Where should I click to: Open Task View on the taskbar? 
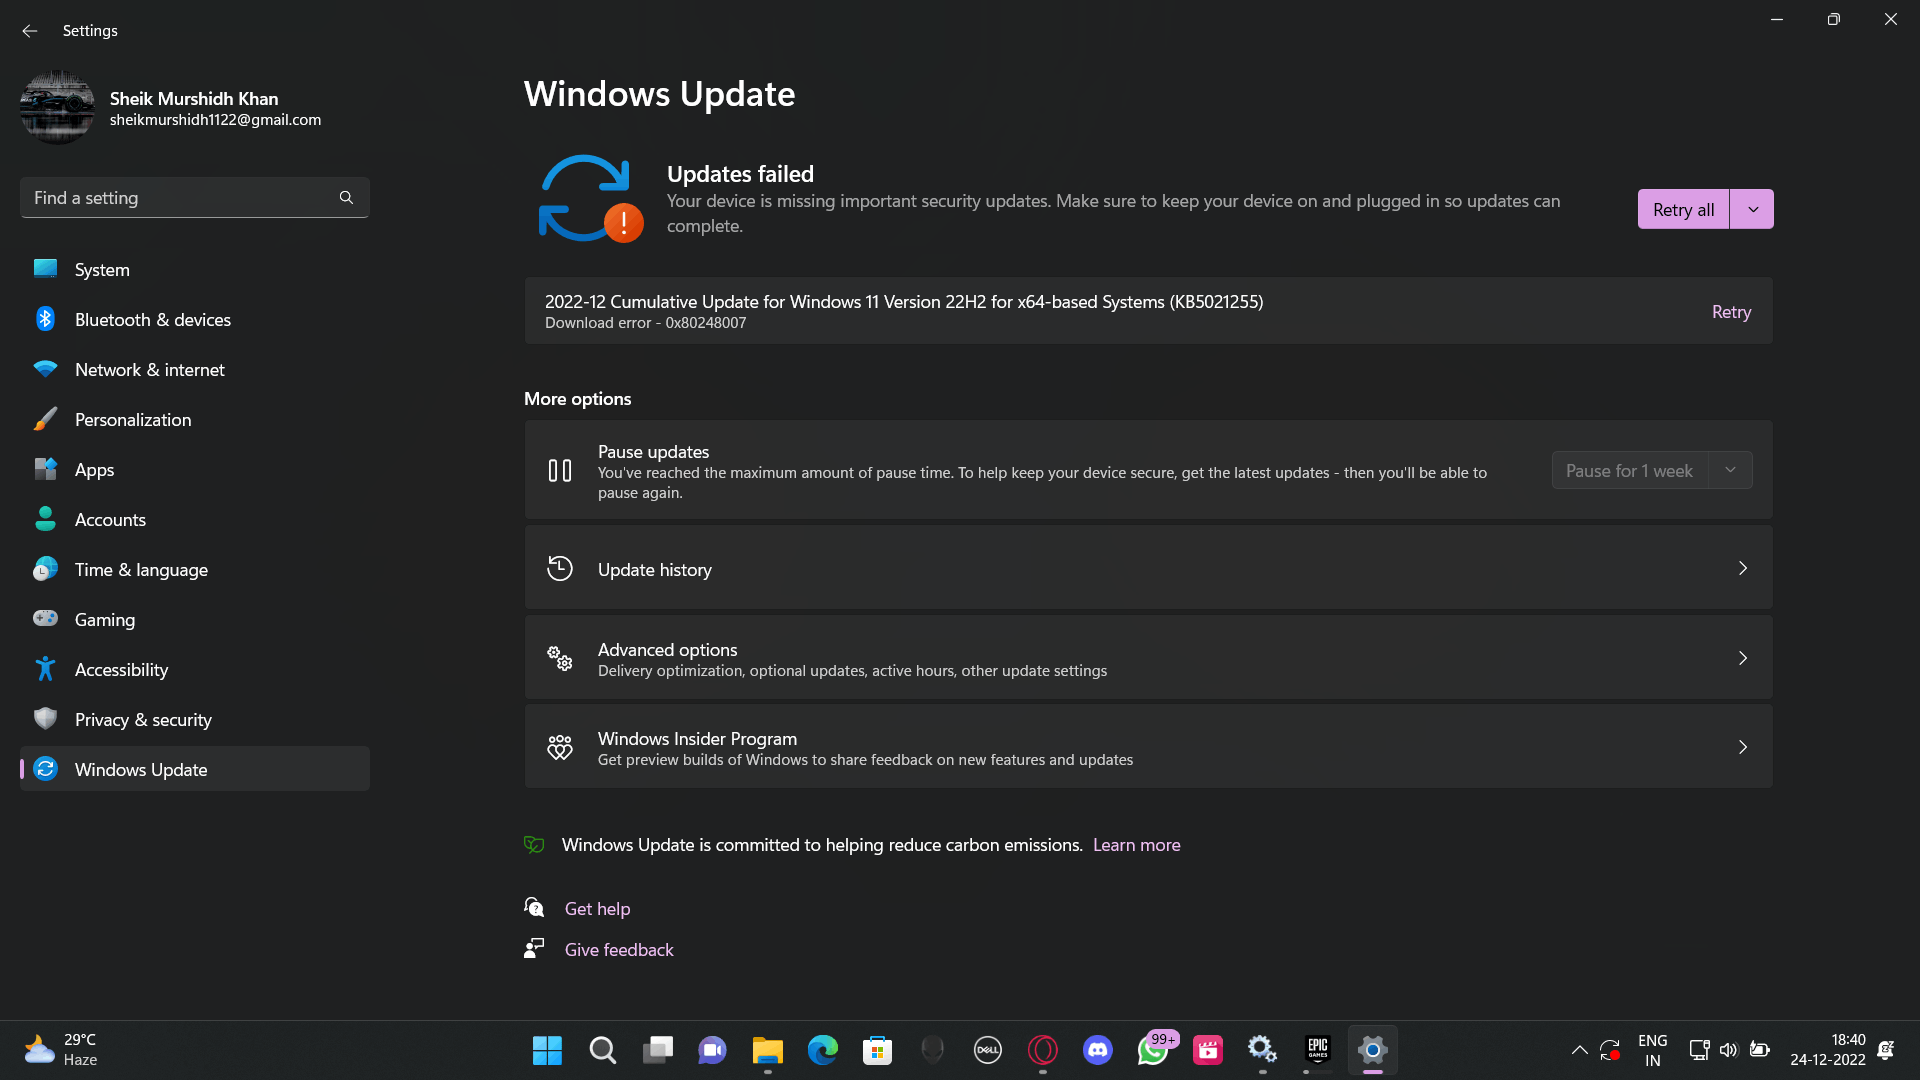click(x=657, y=1050)
